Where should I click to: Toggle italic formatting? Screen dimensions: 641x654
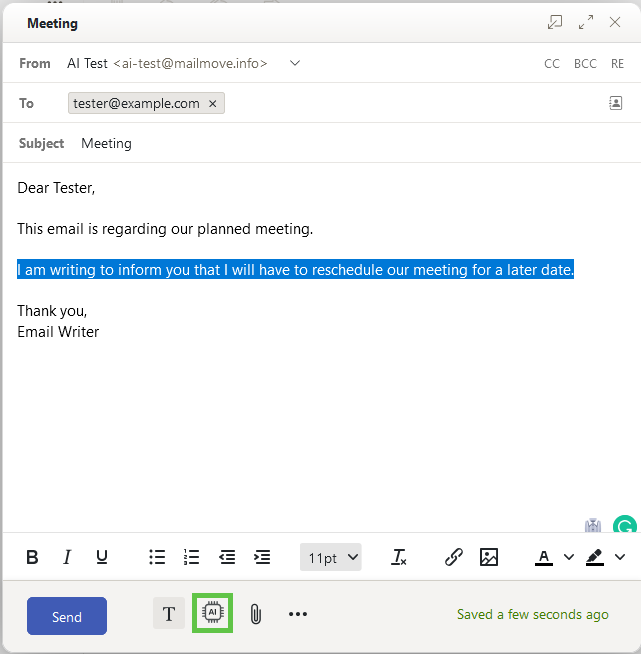67,557
